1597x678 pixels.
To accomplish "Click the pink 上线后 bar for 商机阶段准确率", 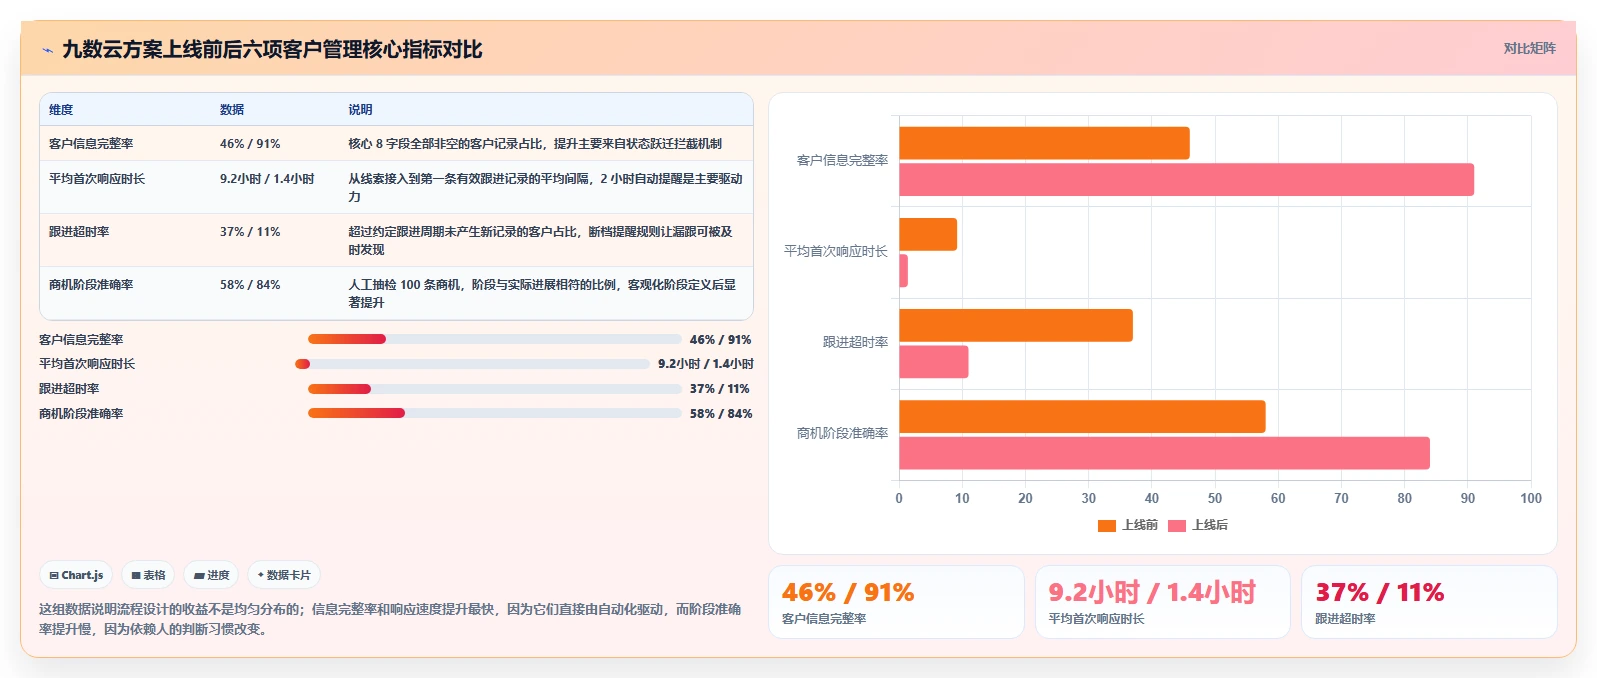I will [x=1164, y=453].
